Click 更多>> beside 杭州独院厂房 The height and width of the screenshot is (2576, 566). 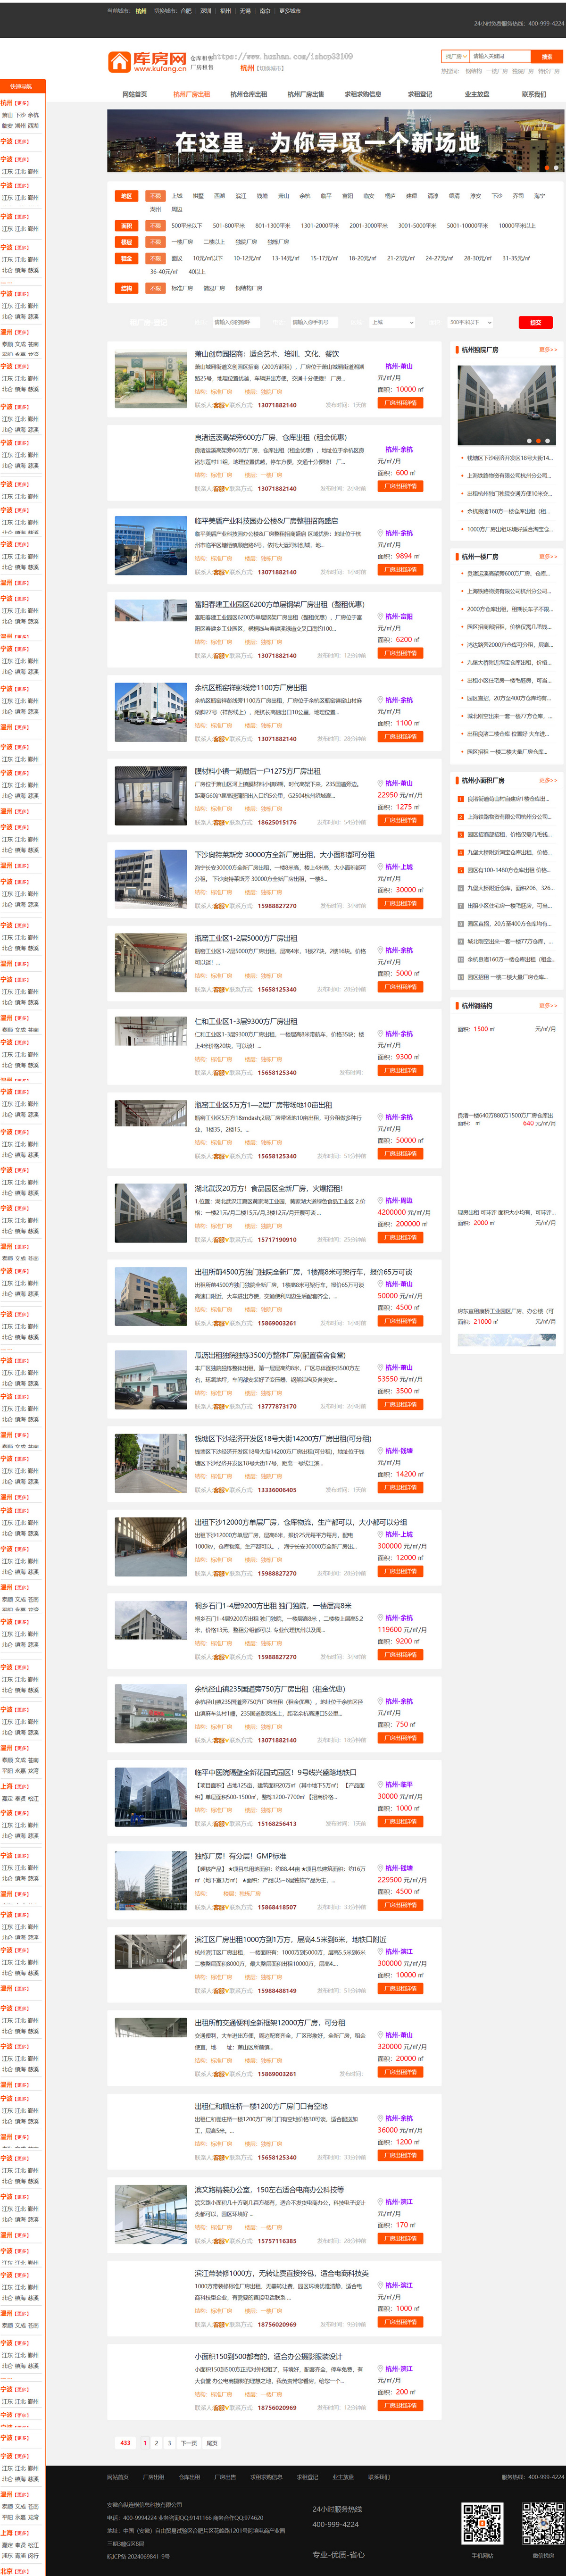(548, 350)
